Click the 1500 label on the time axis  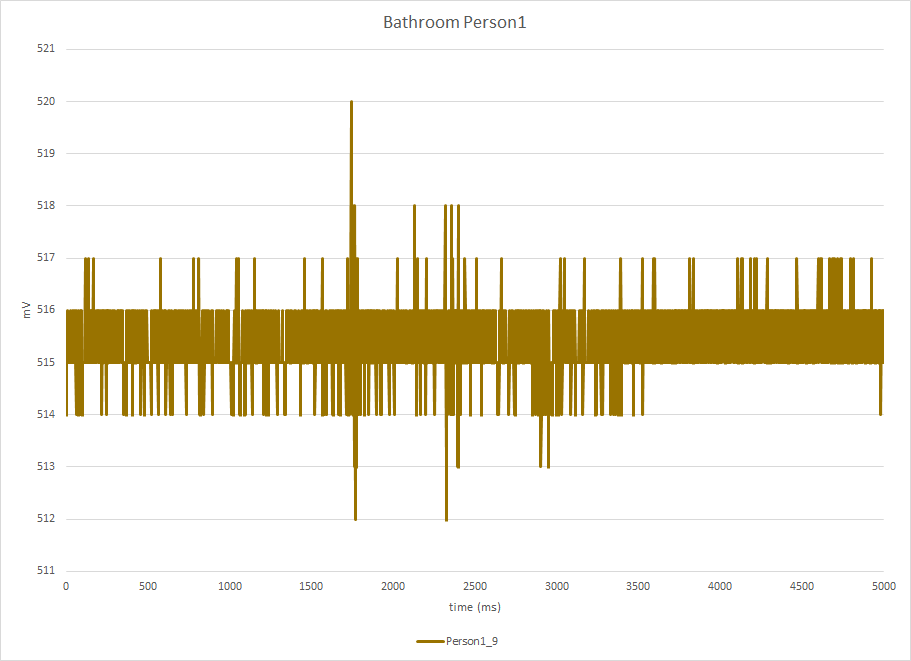(311, 586)
